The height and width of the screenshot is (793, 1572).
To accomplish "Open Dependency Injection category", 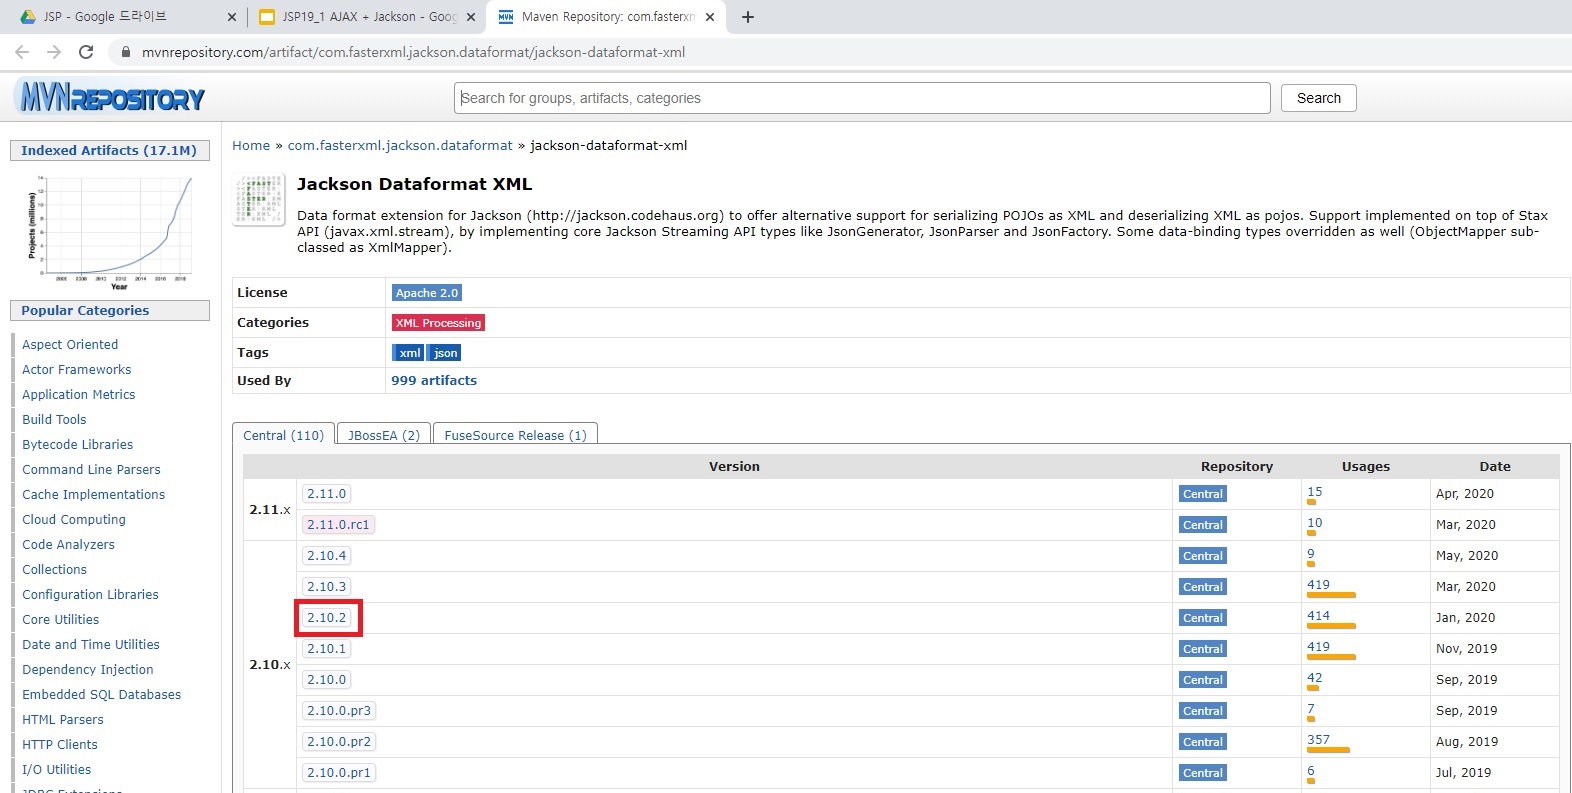I will click(x=88, y=669).
